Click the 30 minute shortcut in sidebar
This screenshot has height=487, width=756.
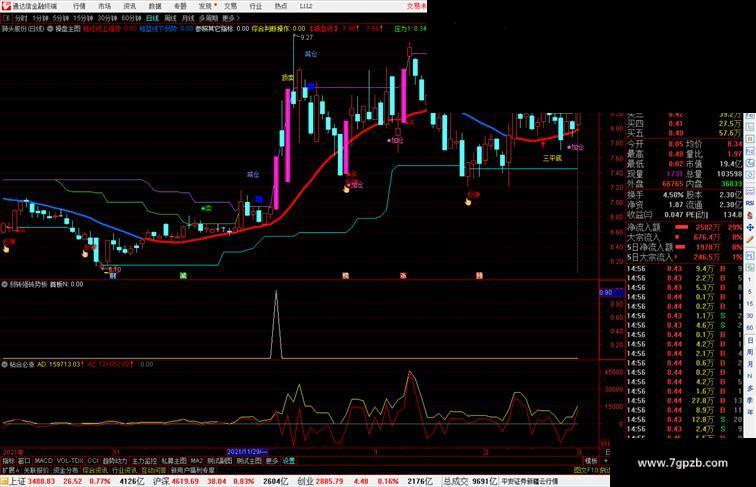[x=750, y=316]
